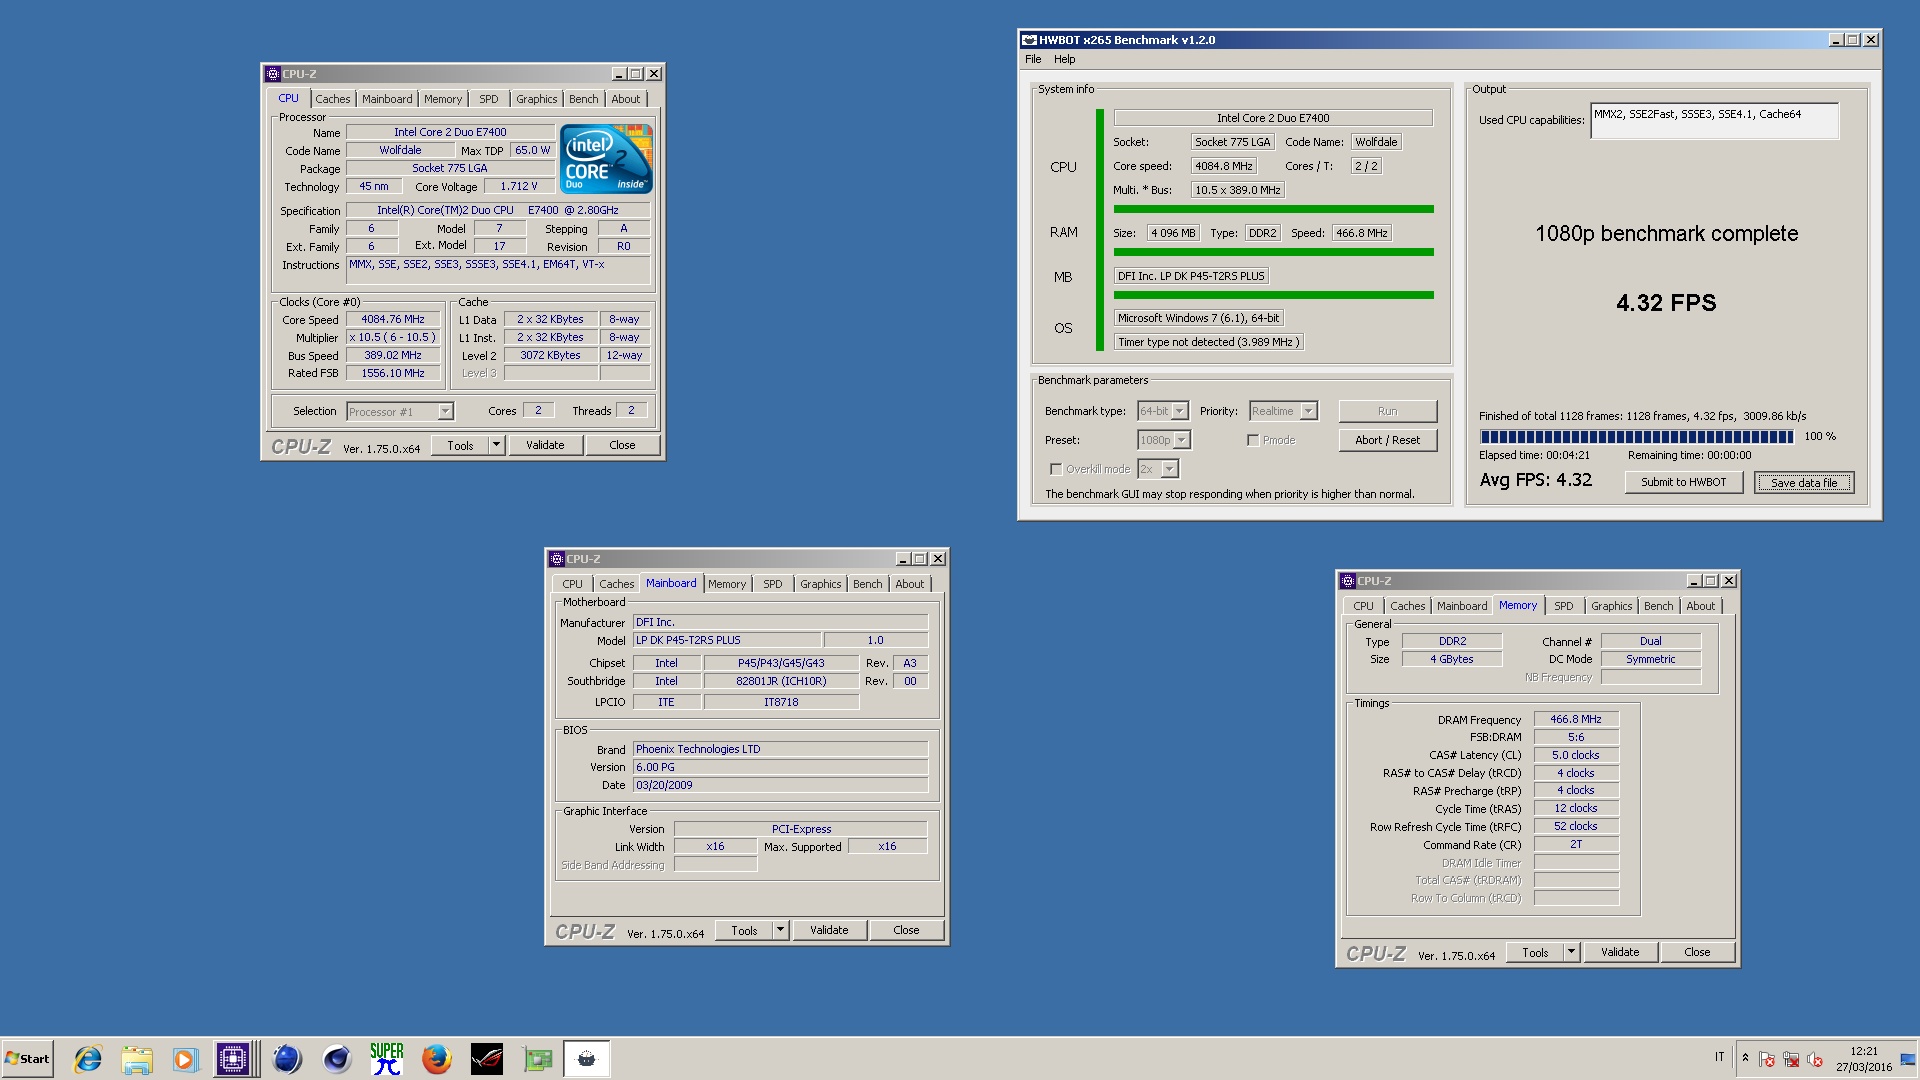Switch to SPD tab in CPU-Z Mainboard window
This screenshot has width=1920, height=1080.
tap(772, 584)
